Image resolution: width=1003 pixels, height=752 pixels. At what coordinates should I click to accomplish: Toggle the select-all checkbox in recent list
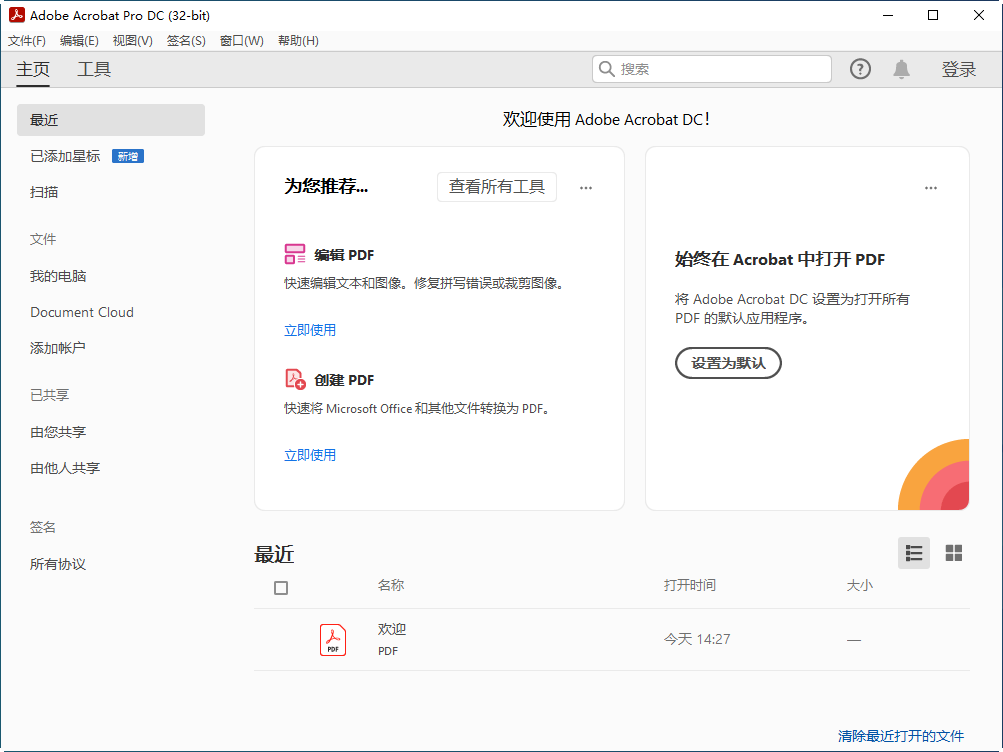click(281, 588)
